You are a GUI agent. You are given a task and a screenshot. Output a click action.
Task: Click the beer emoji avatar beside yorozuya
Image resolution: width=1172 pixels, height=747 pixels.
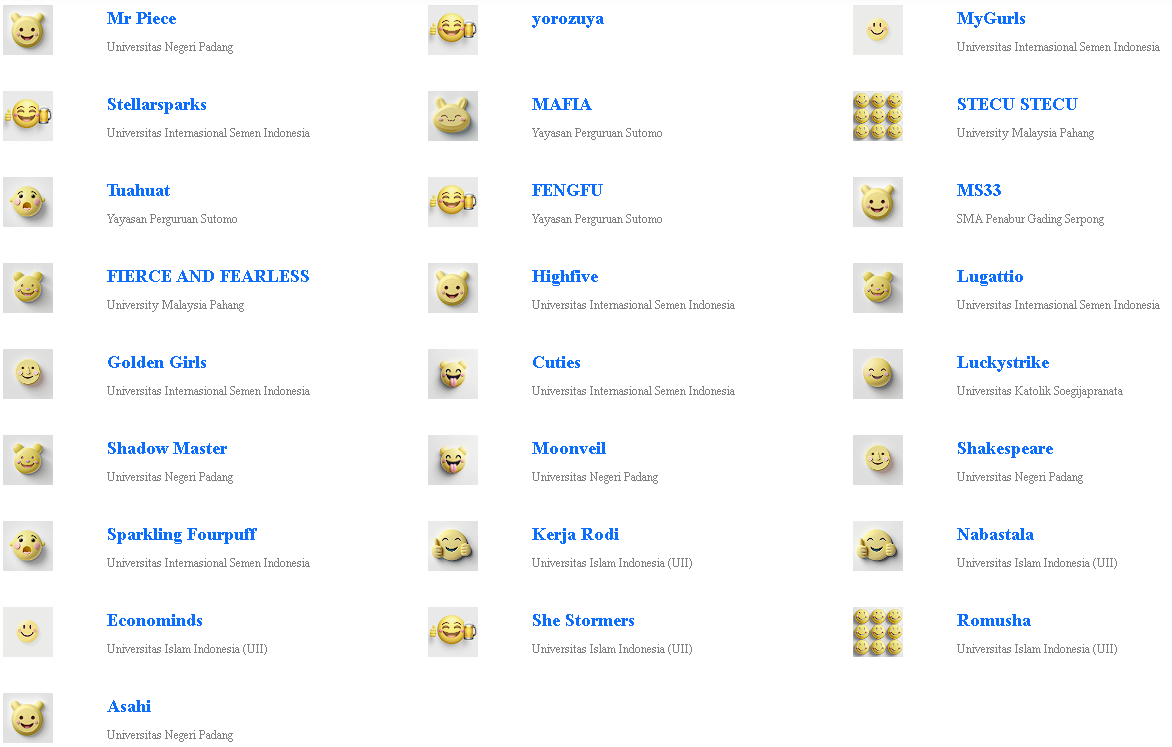tap(453, 30)
